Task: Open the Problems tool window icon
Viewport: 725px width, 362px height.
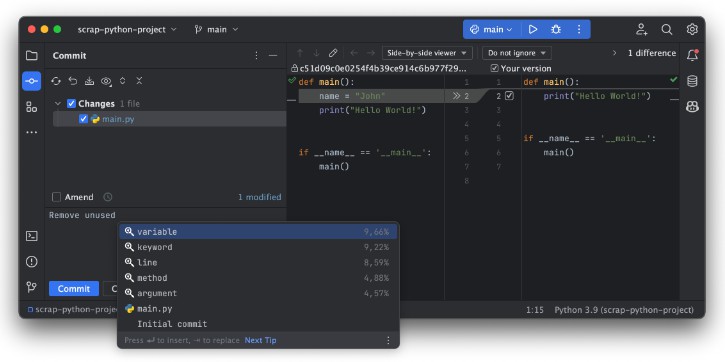Action: [31, 262]
